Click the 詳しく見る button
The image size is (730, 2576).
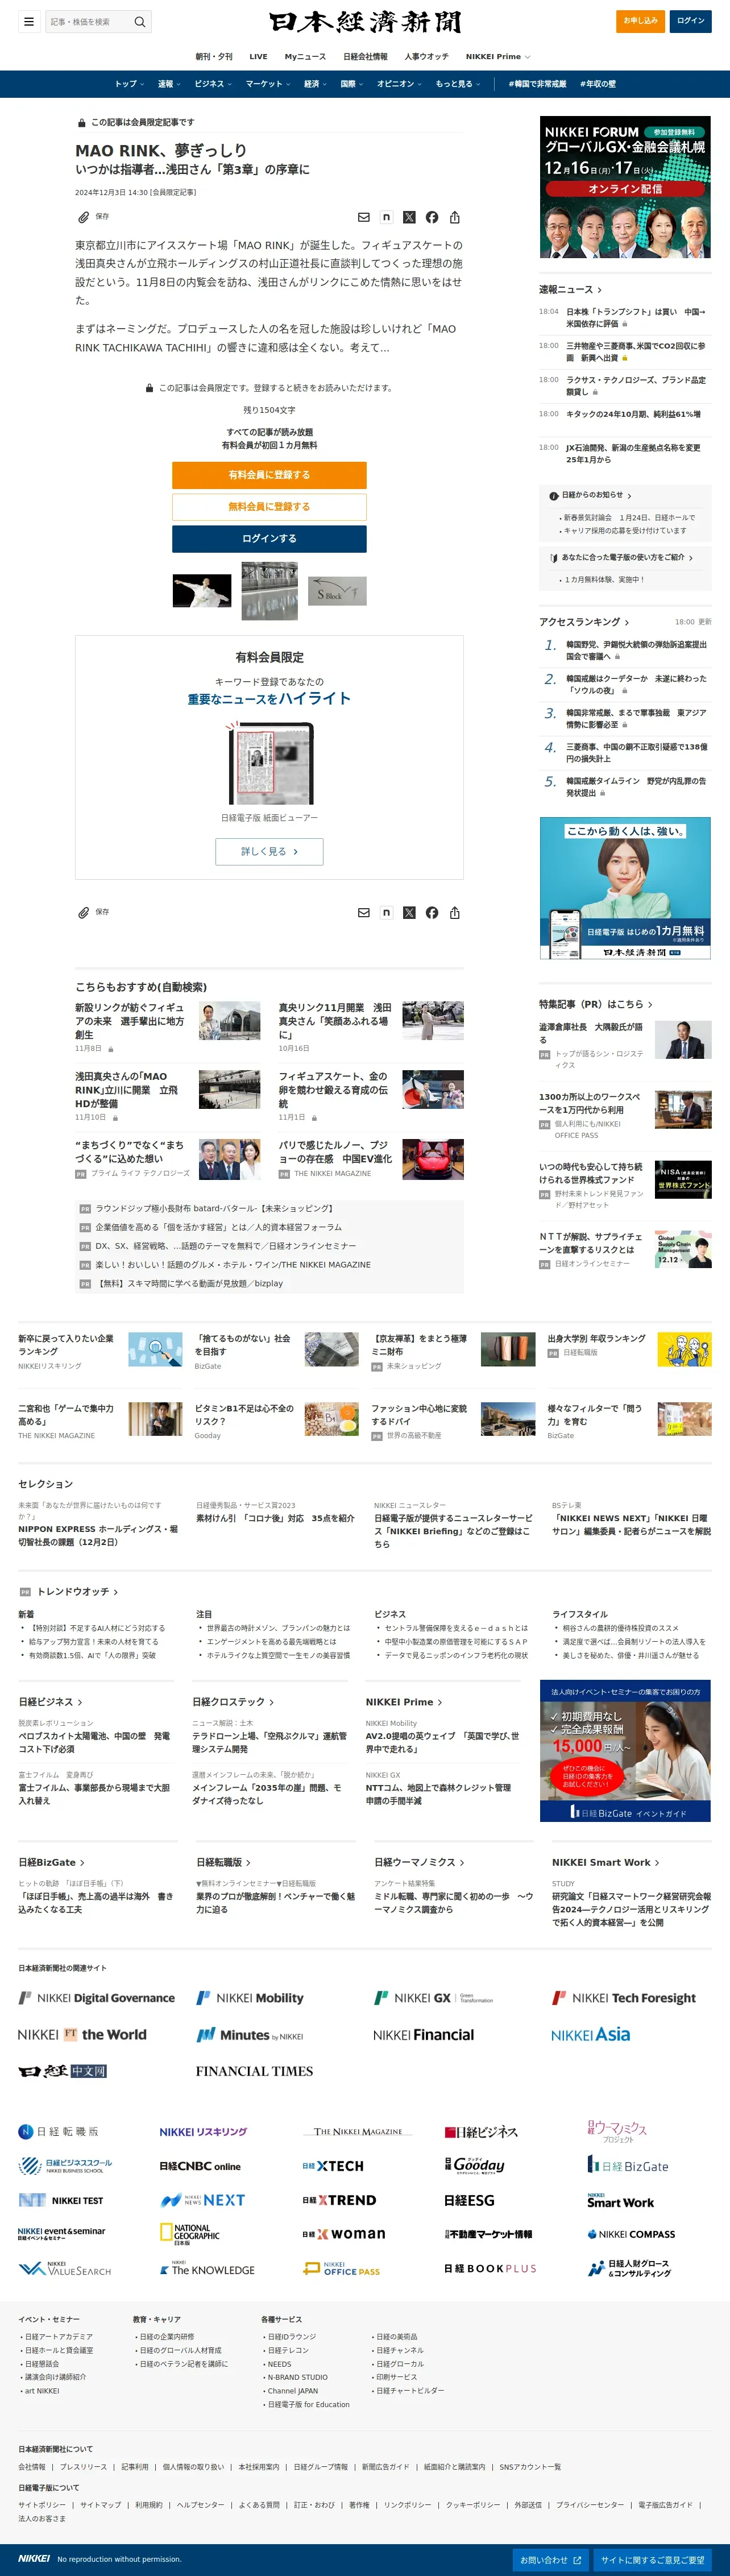point(269,852)
